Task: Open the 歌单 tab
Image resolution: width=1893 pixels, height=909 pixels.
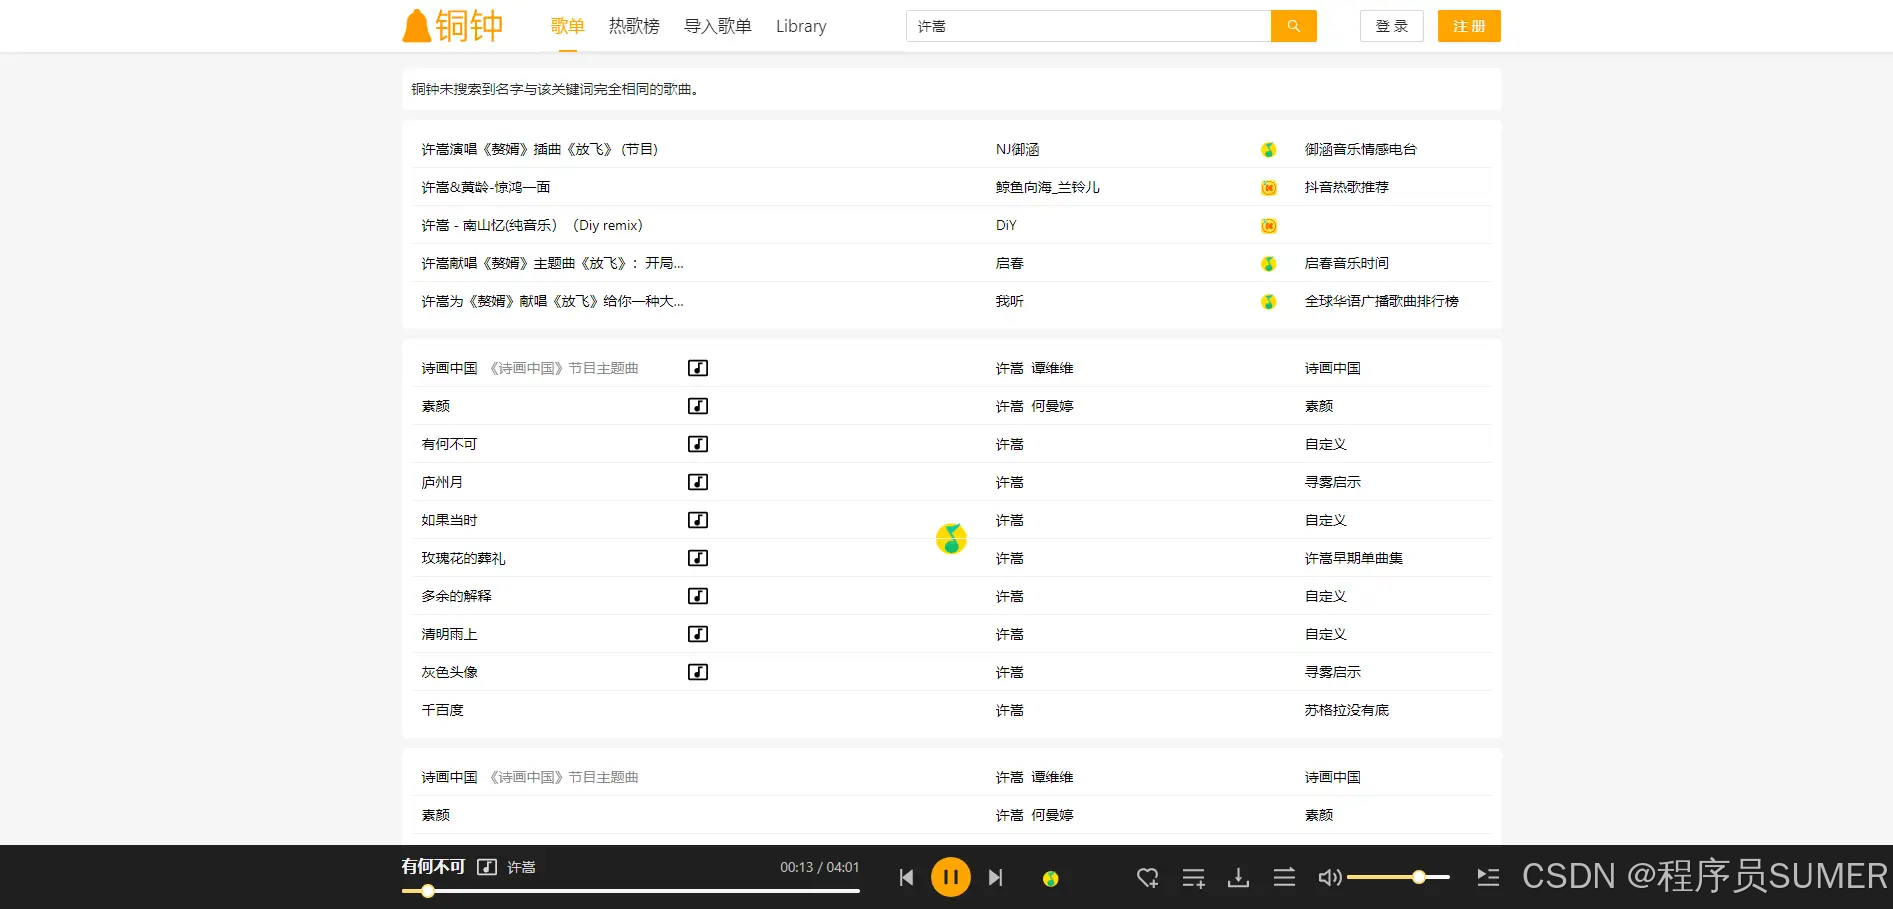Action: (567, 26)
